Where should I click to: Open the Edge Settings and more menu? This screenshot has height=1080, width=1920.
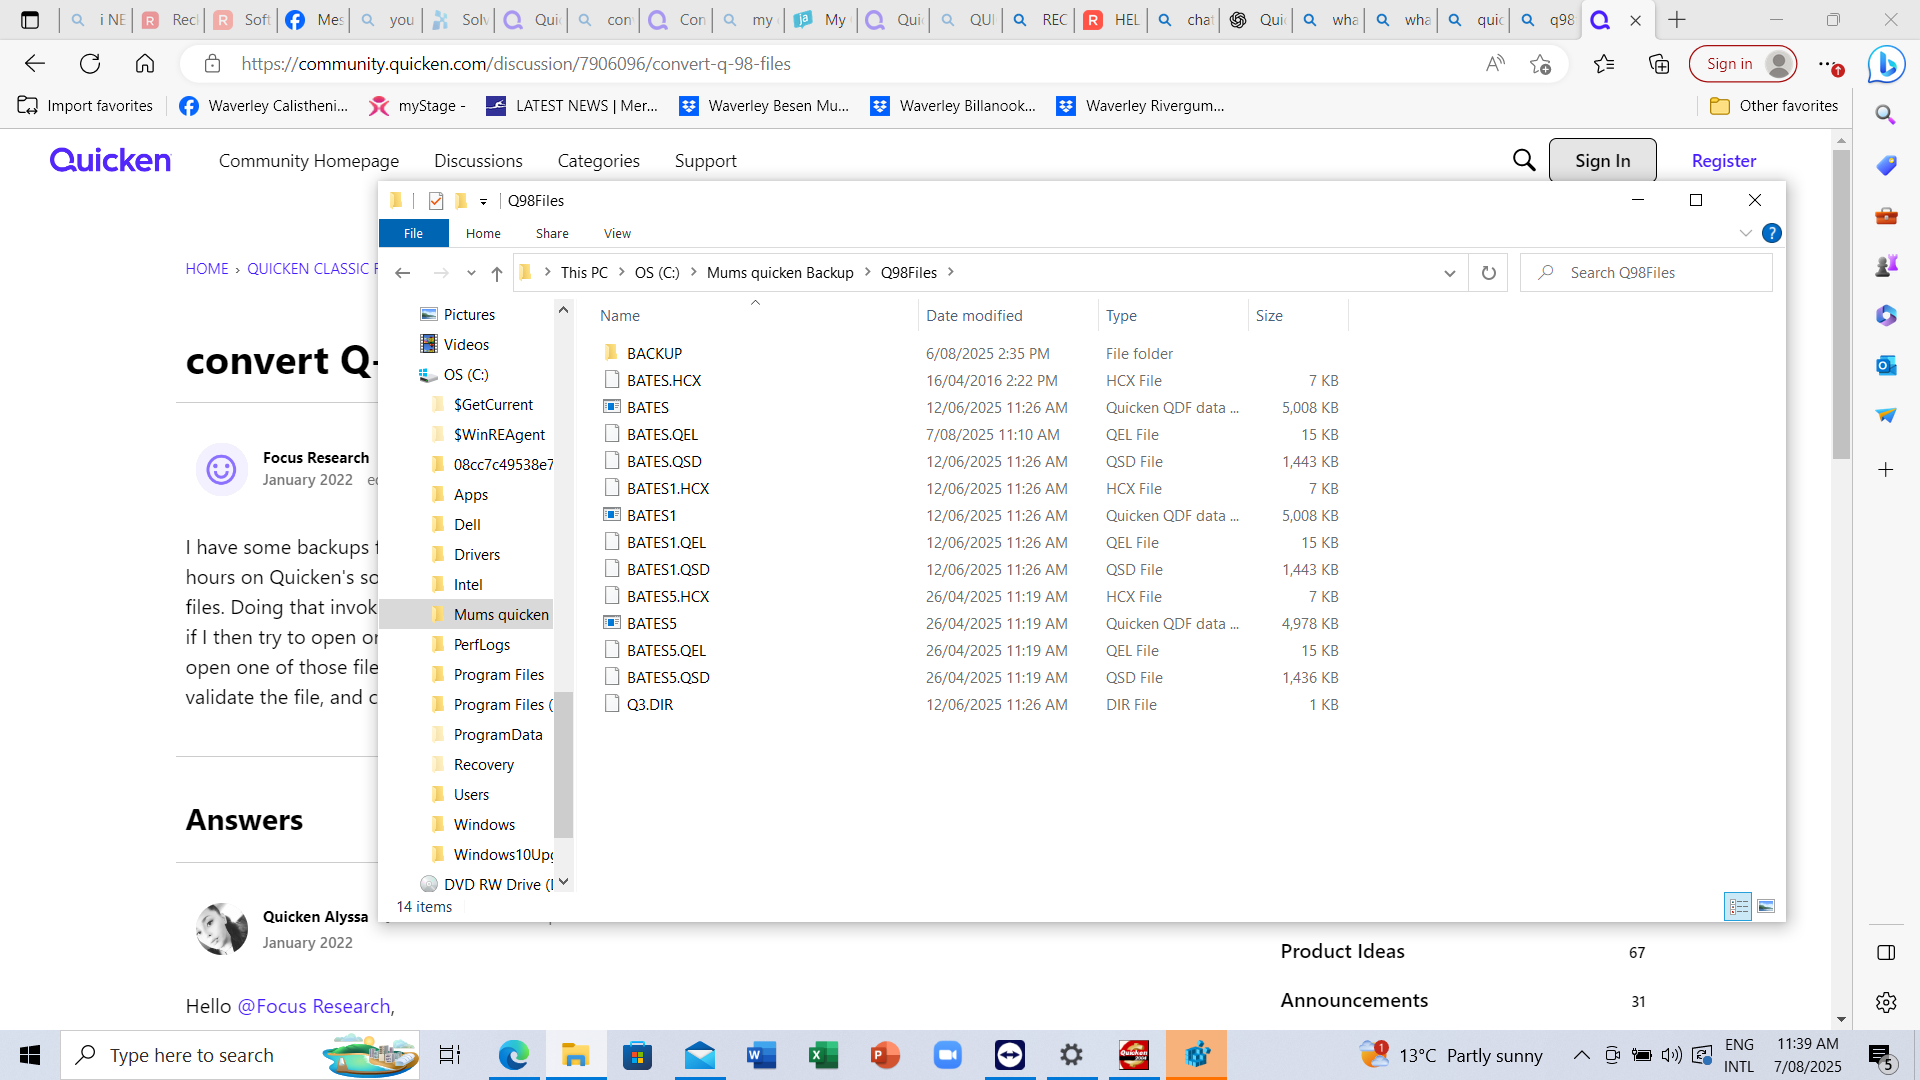1828,64
